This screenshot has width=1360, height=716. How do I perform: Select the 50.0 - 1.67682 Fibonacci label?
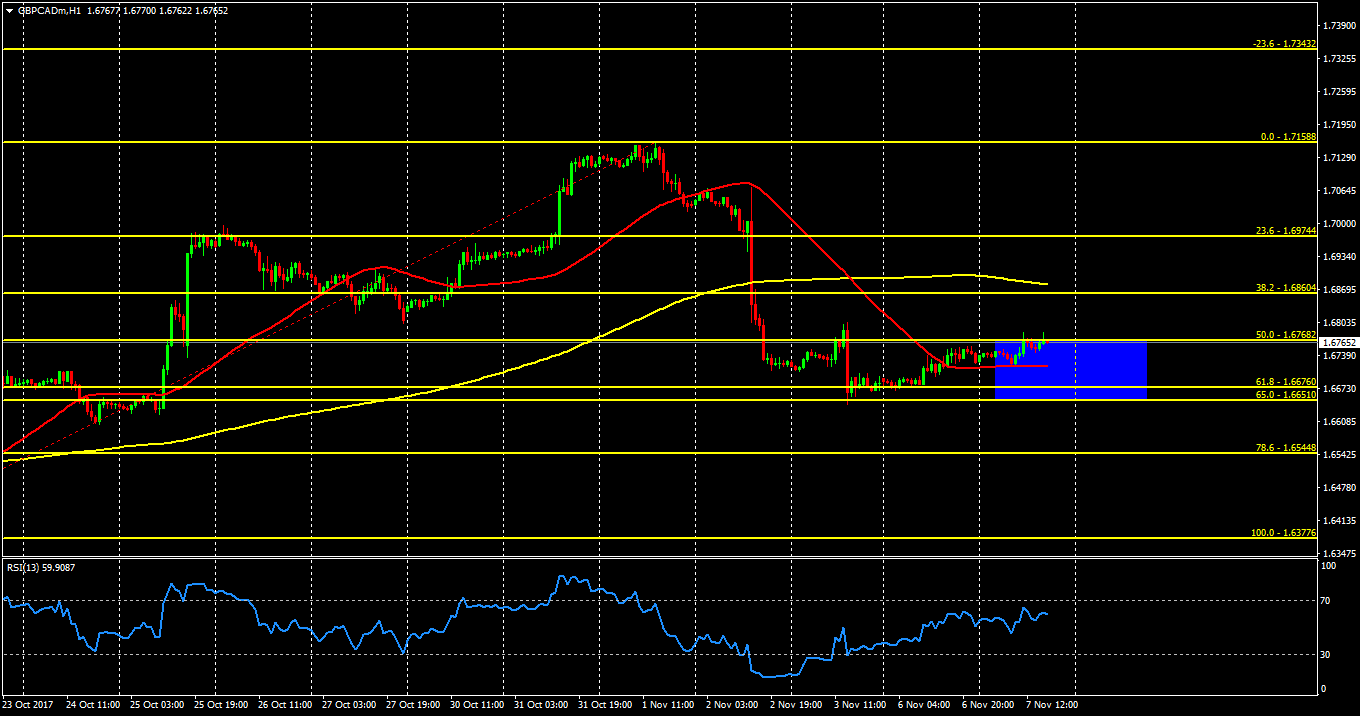[x=1285, y=335]
